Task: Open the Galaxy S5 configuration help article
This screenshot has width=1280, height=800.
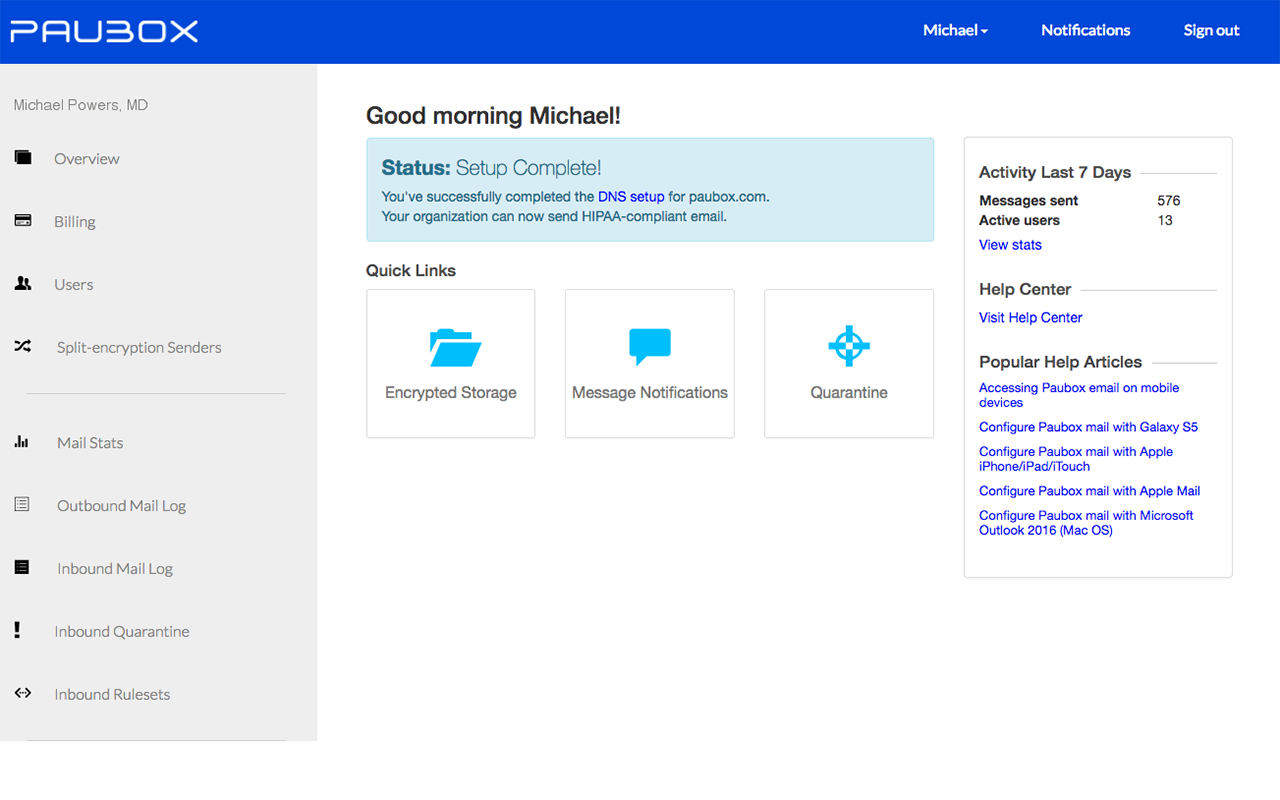Action: (1088, 427)
